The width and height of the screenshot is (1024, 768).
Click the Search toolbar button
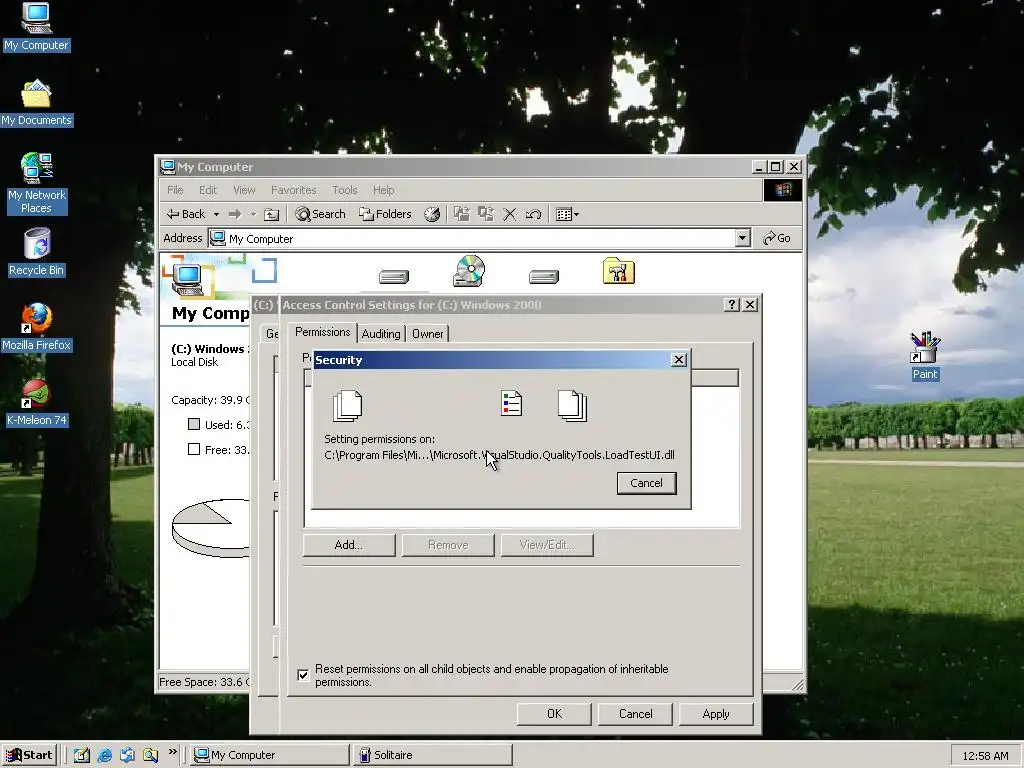[320, 214]
